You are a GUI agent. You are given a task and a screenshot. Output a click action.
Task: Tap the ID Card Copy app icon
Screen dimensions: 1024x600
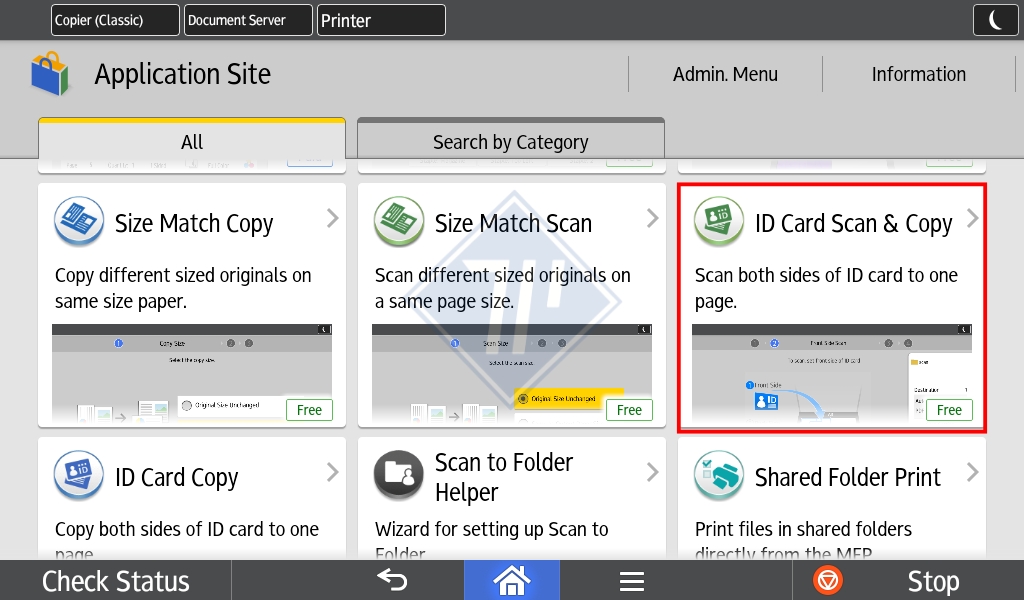tap(78, 476)
